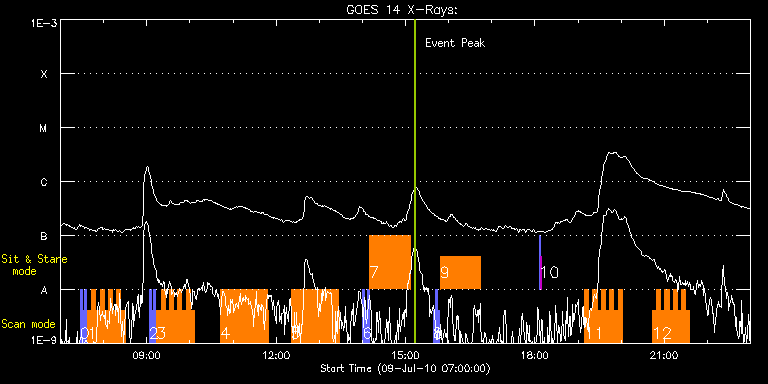Click the 'Event Peak' label
The image size is (768, 384).
click(455, 43)
